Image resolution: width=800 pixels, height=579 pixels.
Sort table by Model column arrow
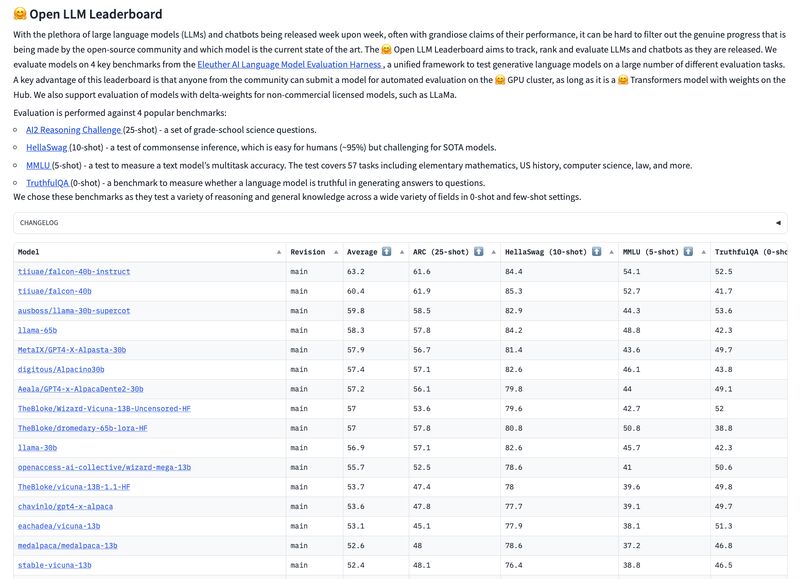[x=279, y=252]
